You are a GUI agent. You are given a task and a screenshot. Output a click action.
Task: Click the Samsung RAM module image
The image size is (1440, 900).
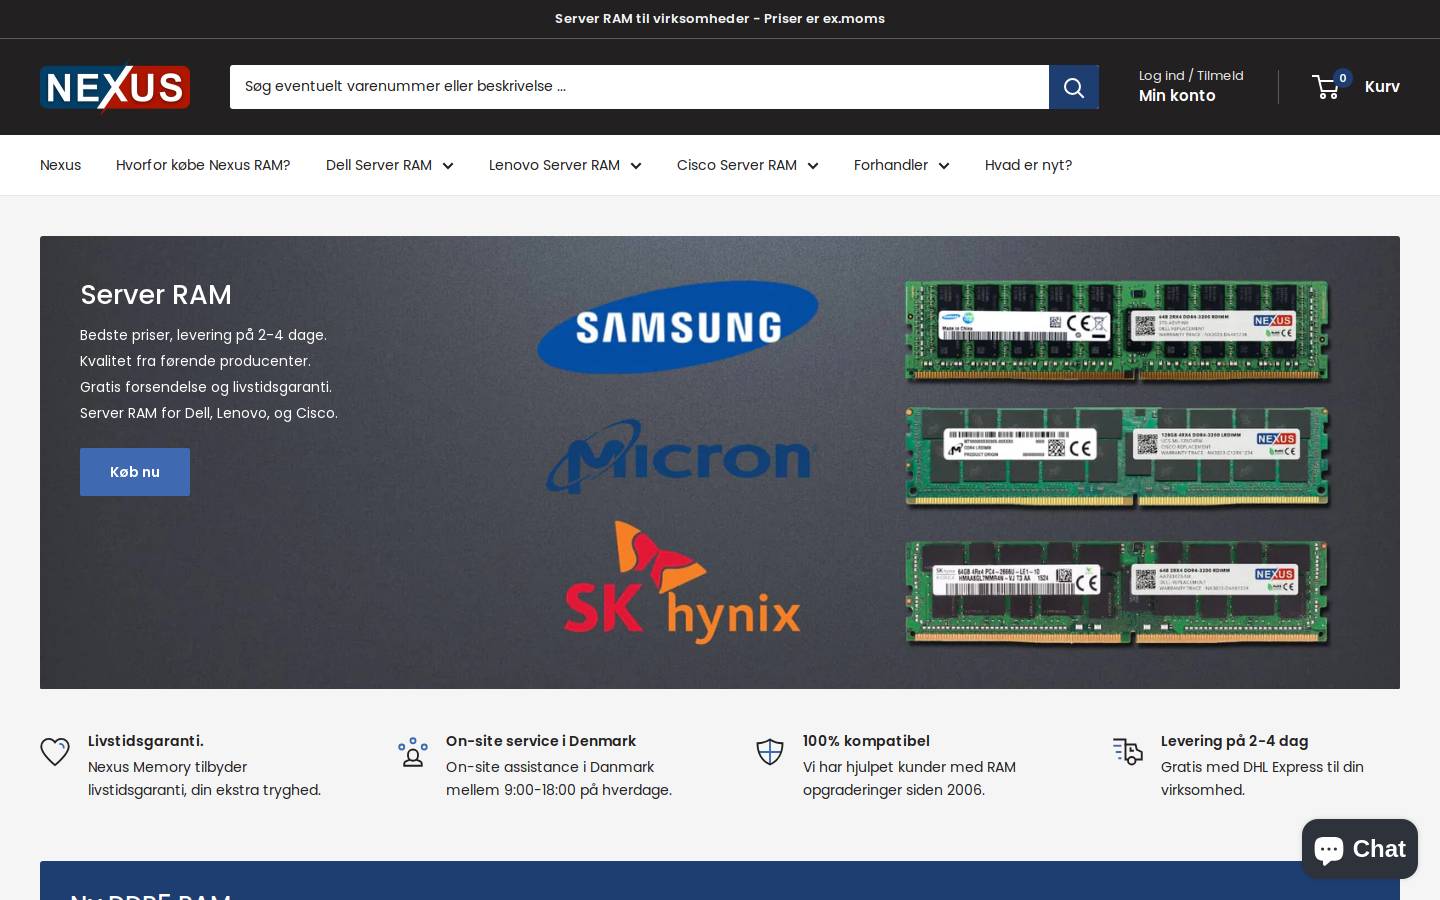[1117, 331]
